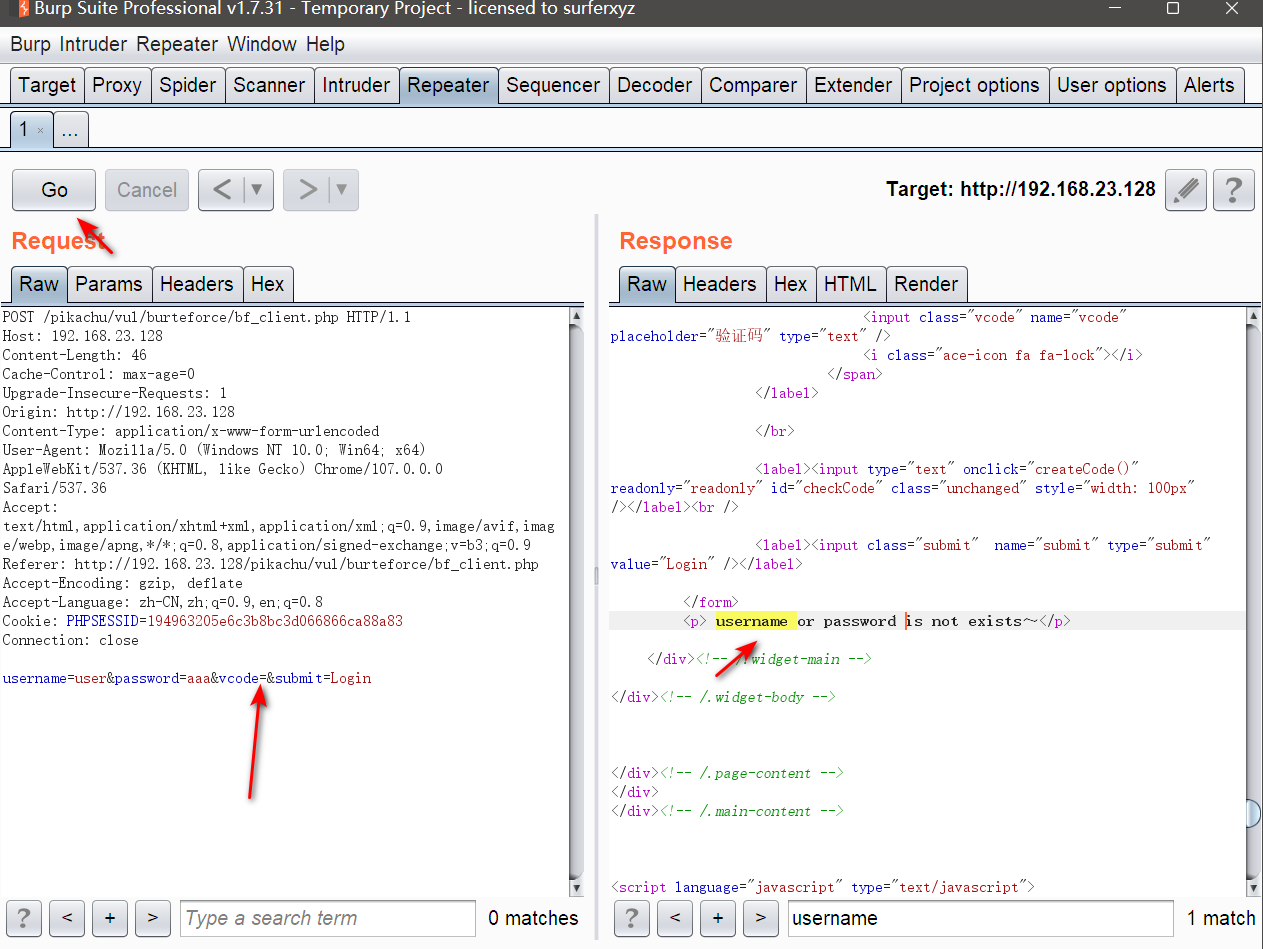Switch response view to Render tab
Screen dimensions: 1263x949
pyautogui.click(x=925, y=284)
